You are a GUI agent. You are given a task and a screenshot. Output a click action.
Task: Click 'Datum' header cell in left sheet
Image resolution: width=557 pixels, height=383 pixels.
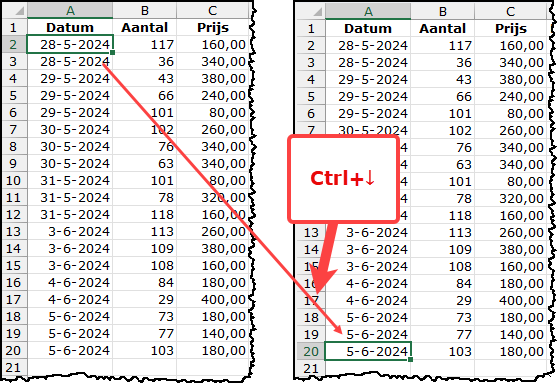[70, 27]
